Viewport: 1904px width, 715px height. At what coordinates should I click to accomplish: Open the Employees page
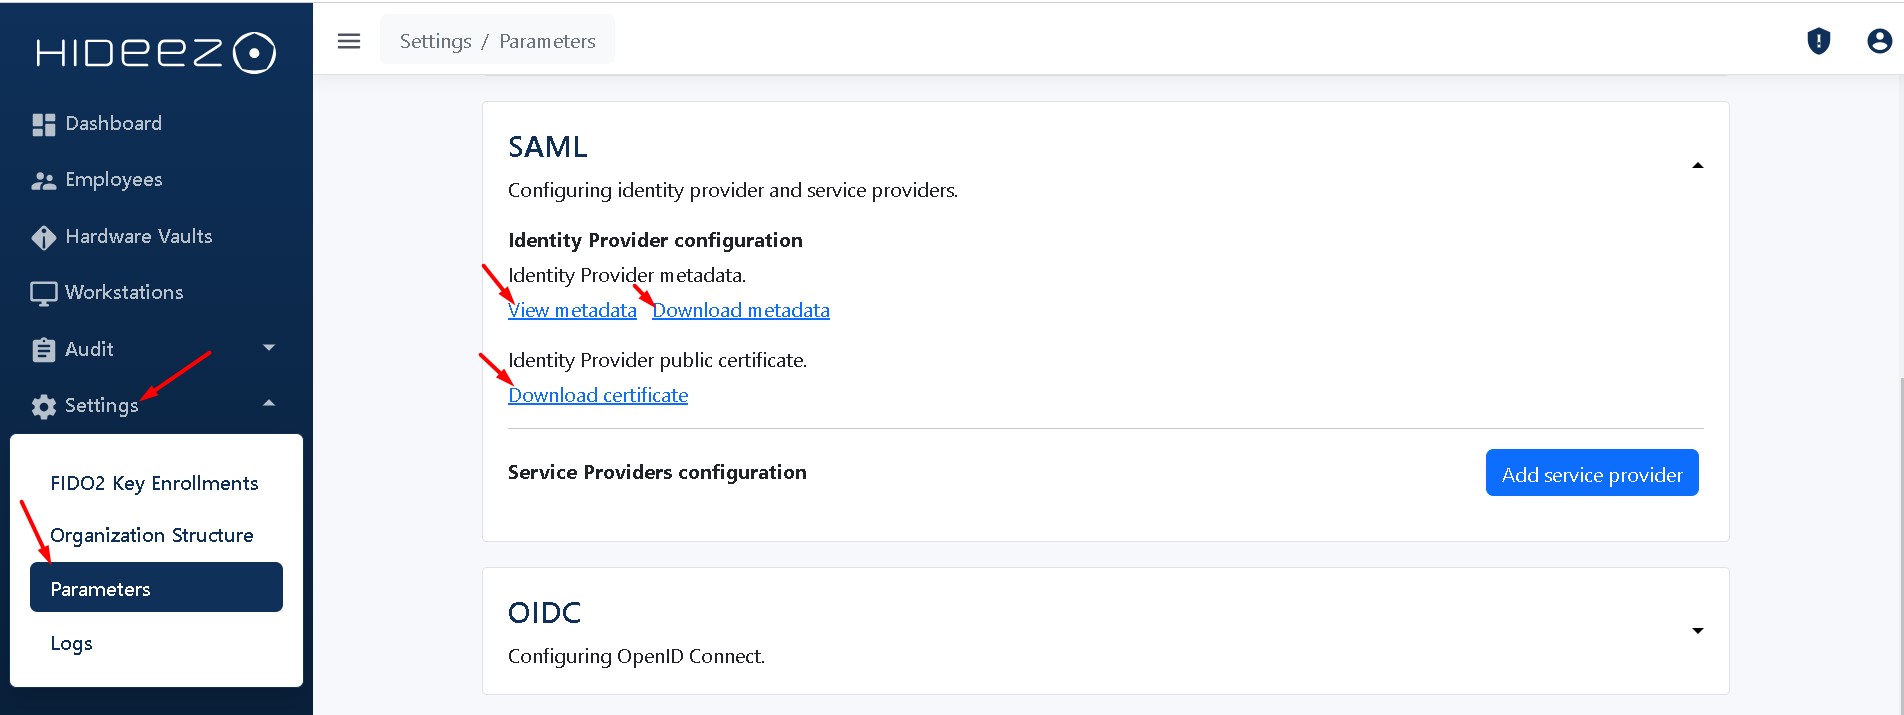(x=113, y=180)
